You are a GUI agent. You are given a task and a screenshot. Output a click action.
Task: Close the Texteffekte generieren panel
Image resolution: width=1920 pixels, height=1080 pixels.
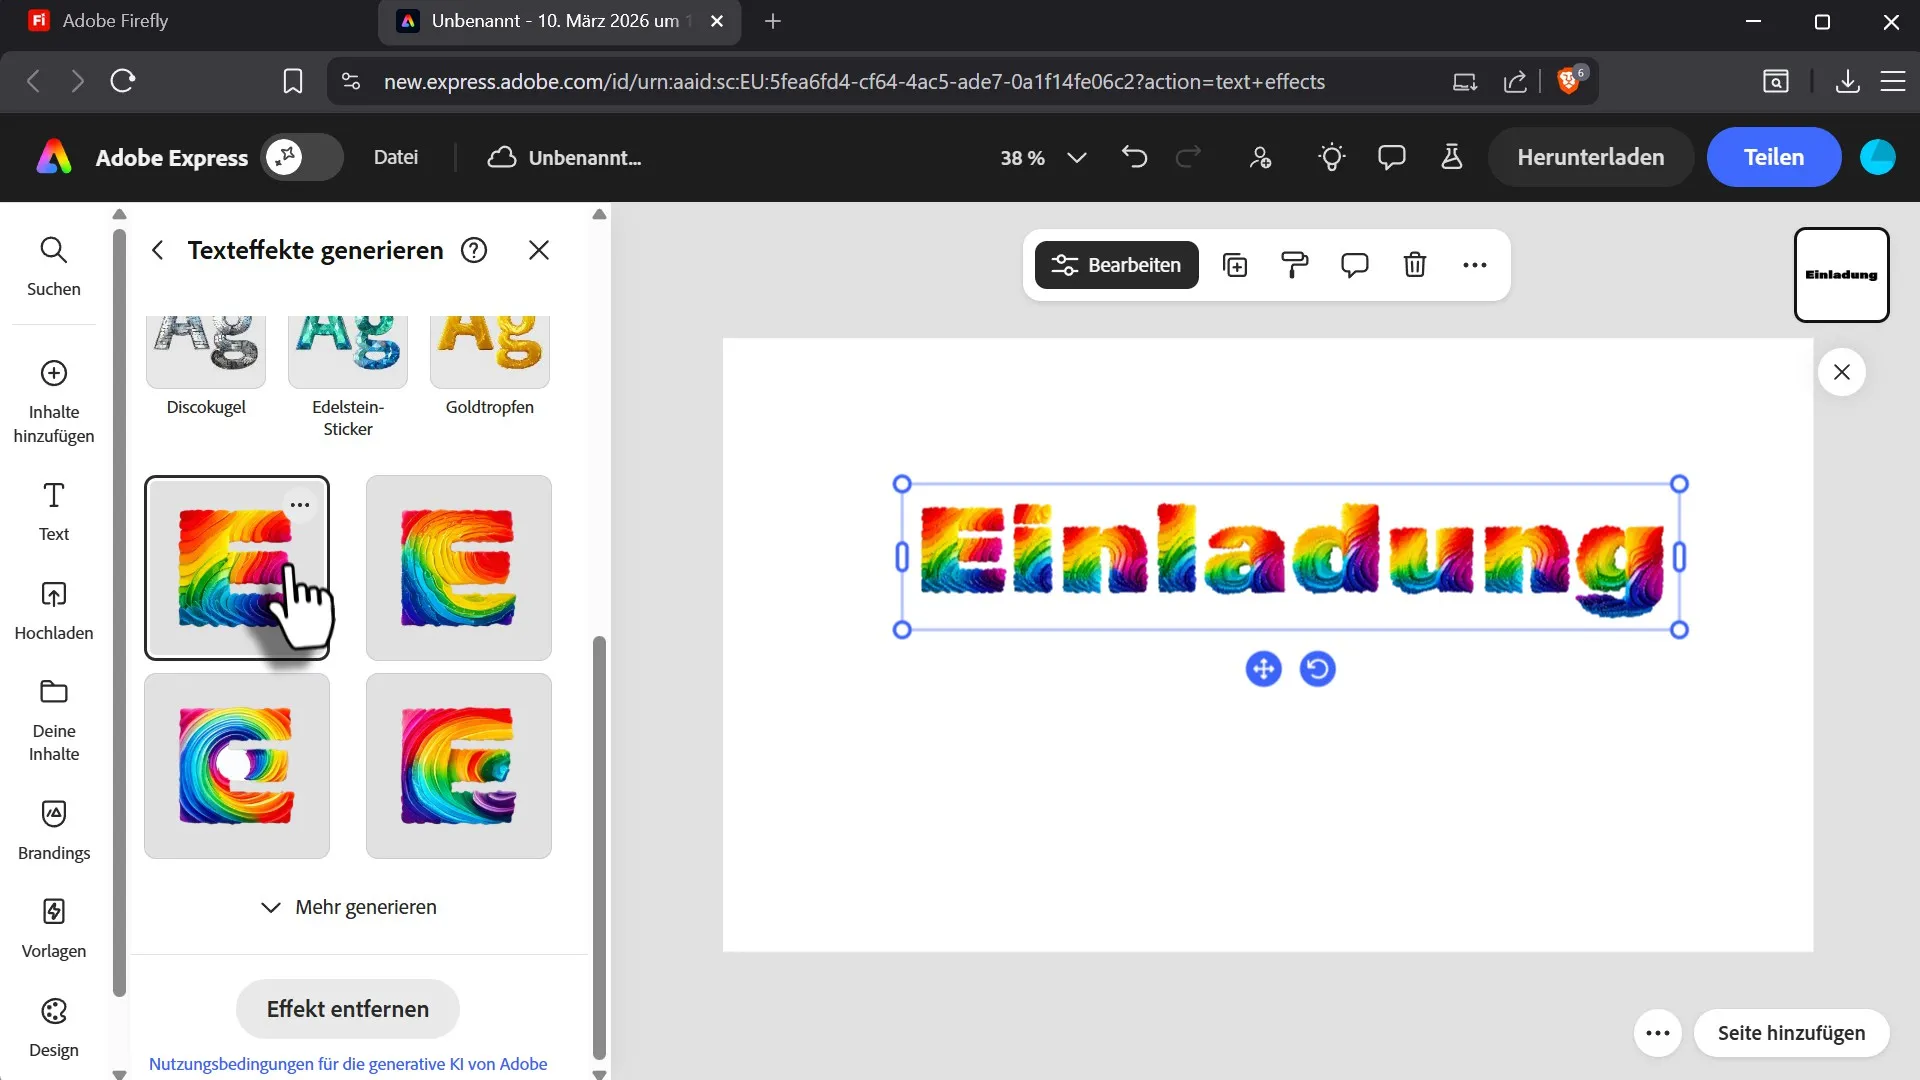coord(539,250)
